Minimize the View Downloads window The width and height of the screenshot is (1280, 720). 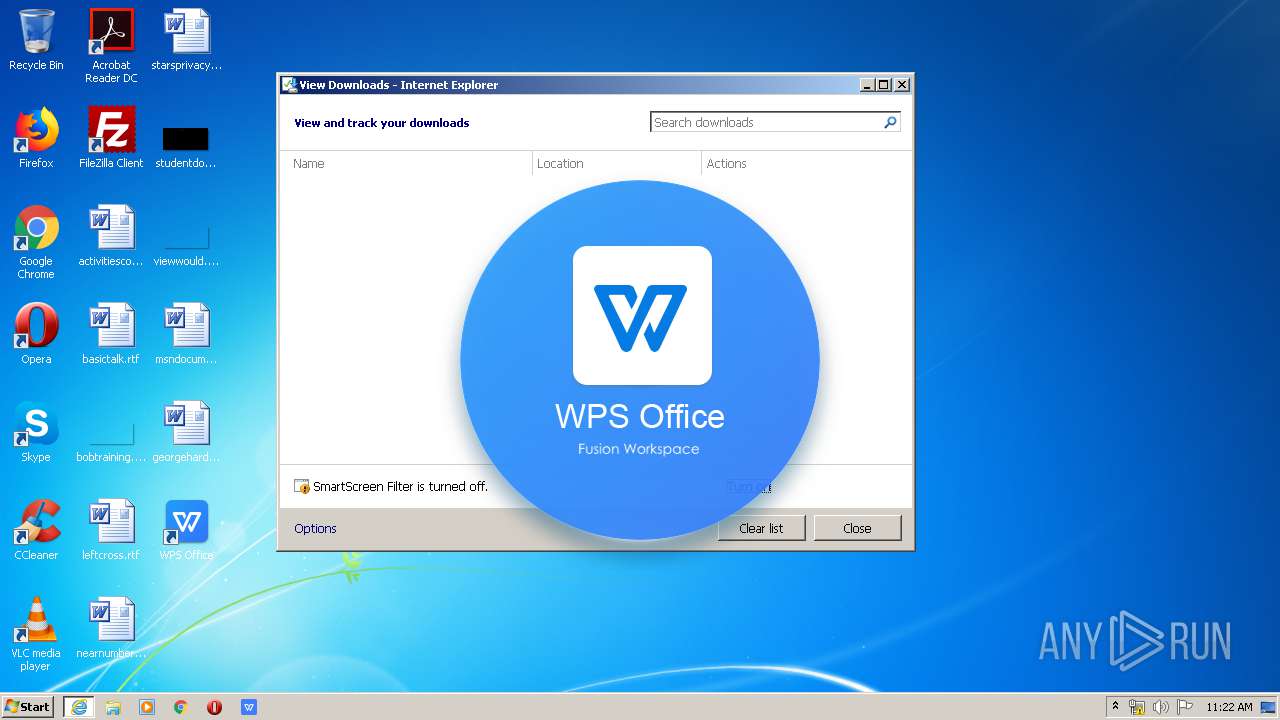867,85
